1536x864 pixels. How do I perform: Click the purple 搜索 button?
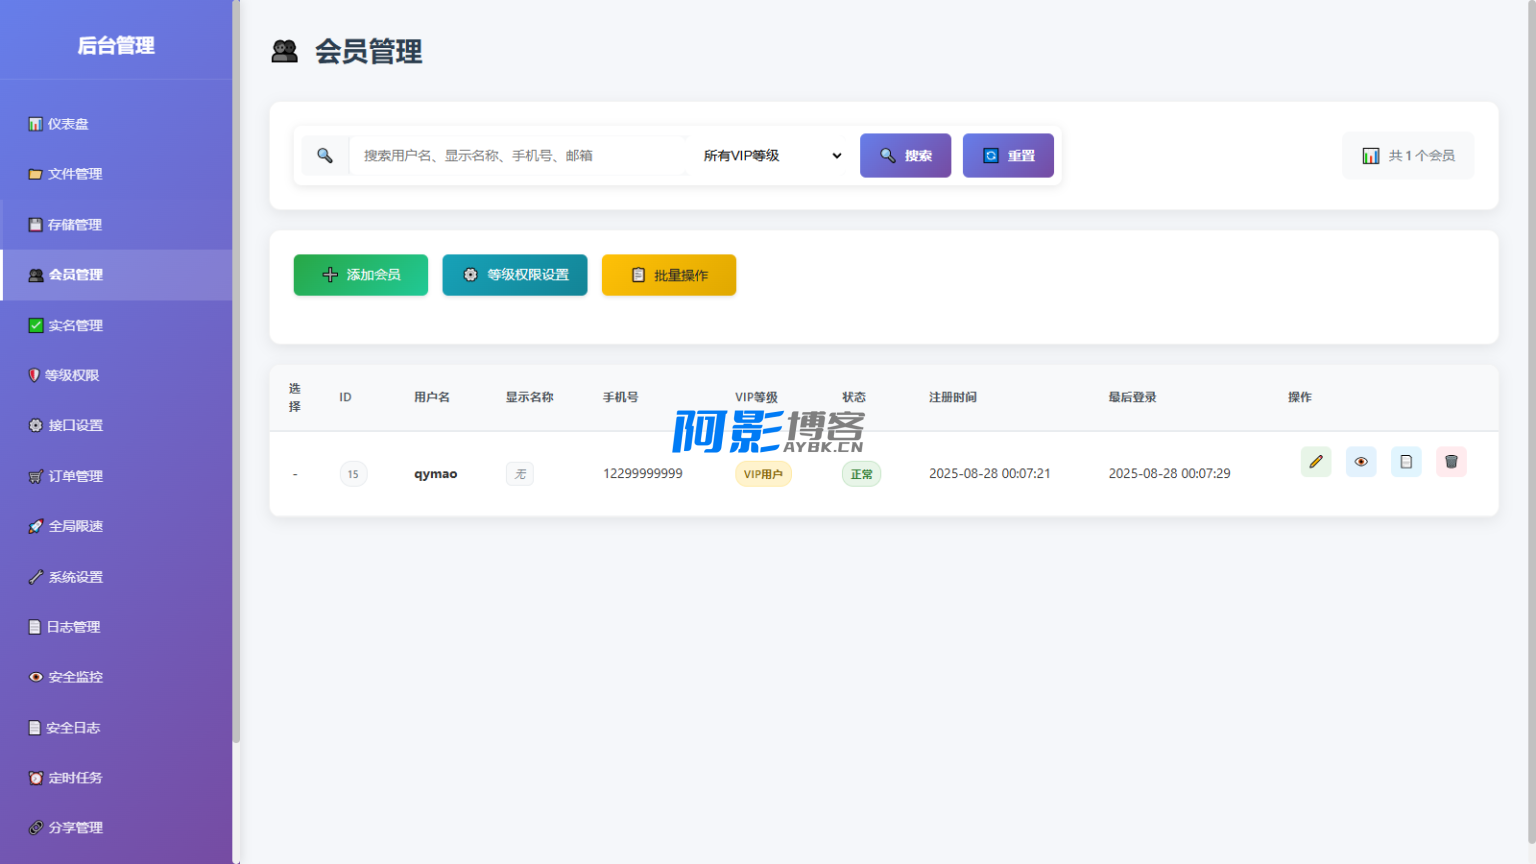click(x=905, y=156)
